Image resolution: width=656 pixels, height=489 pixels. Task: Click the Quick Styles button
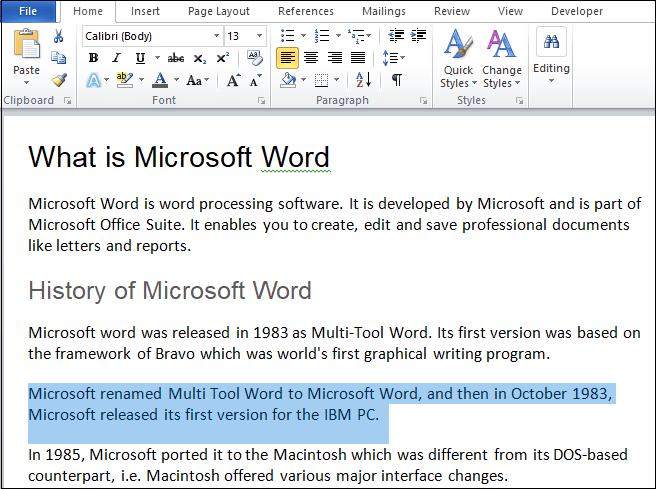[x=458, y=59]
